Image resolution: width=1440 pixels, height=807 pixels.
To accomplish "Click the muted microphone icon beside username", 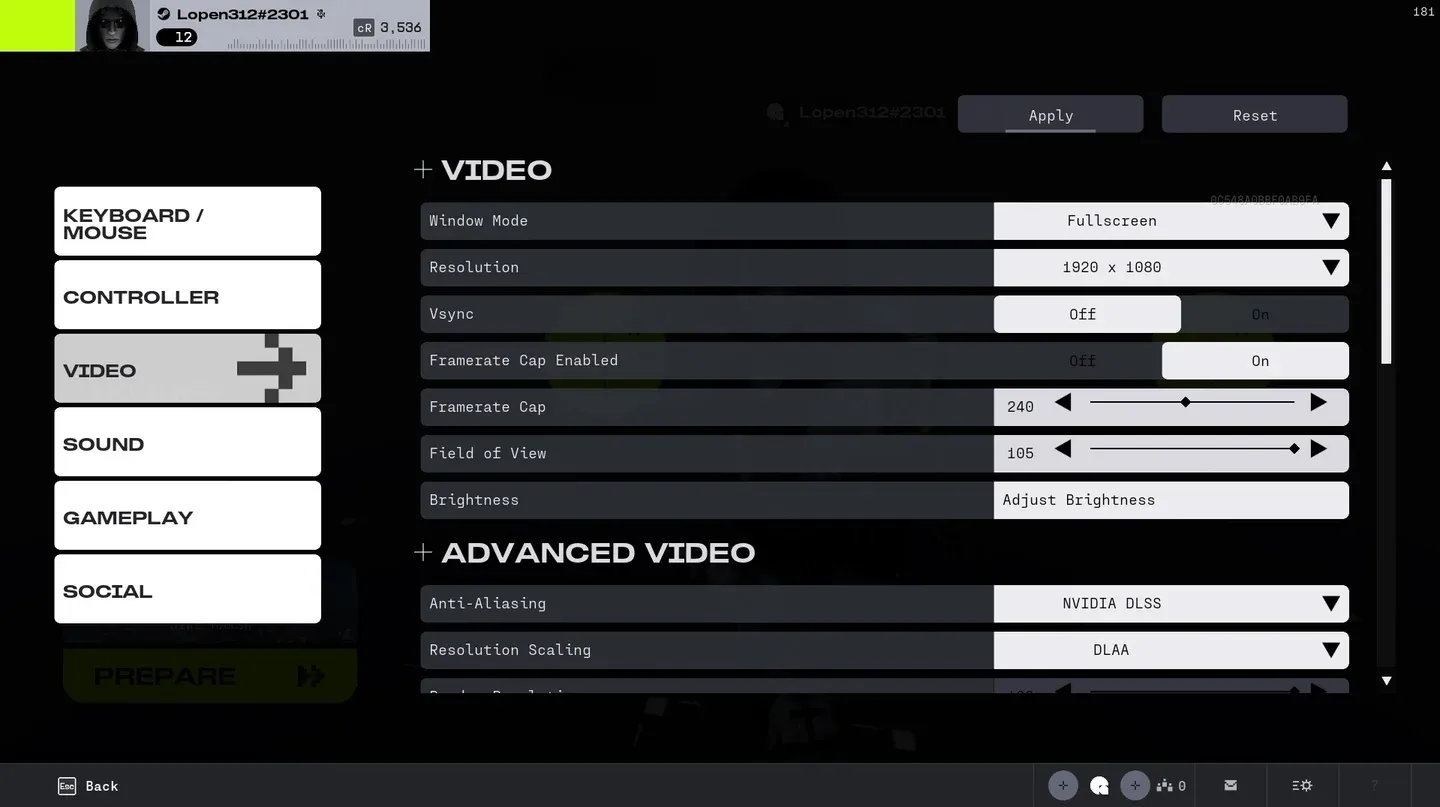I will tap(321, 14).
